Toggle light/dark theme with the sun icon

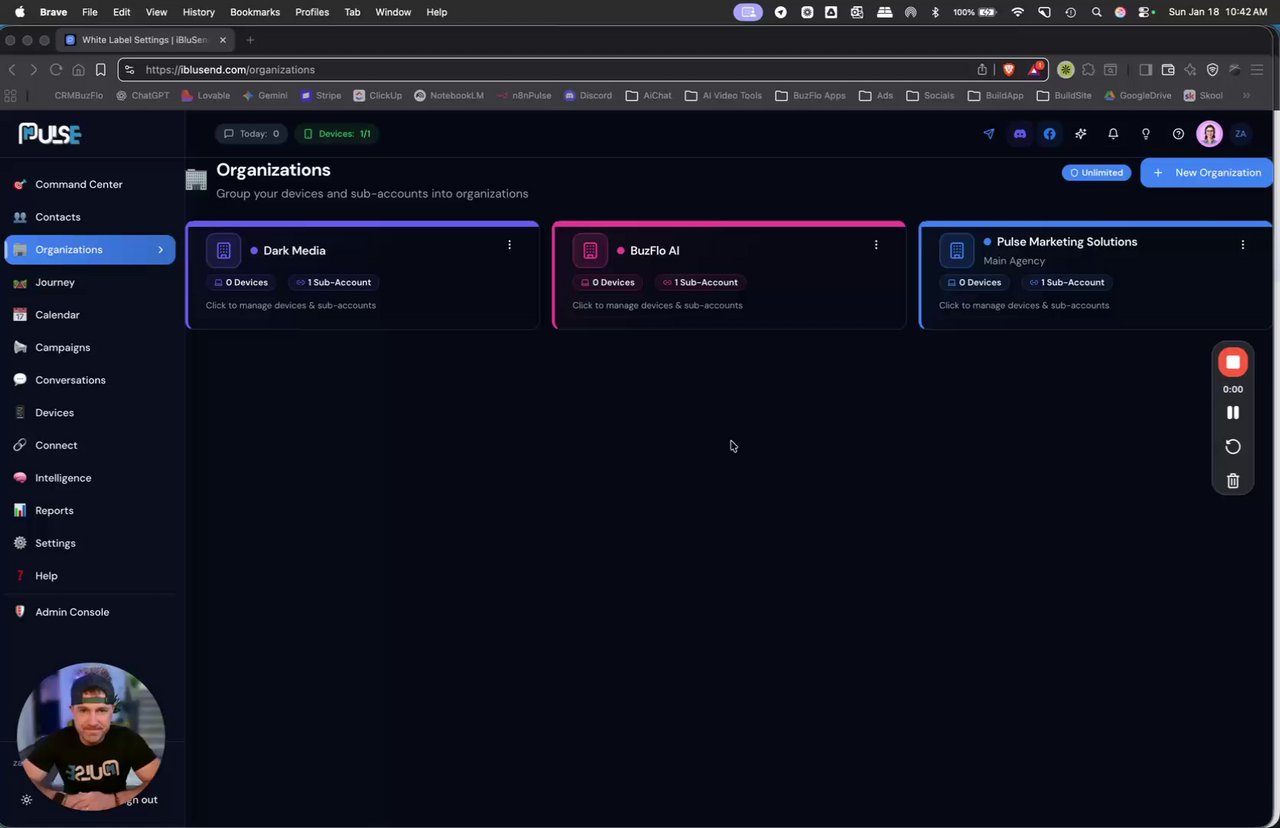click(26, 800)
